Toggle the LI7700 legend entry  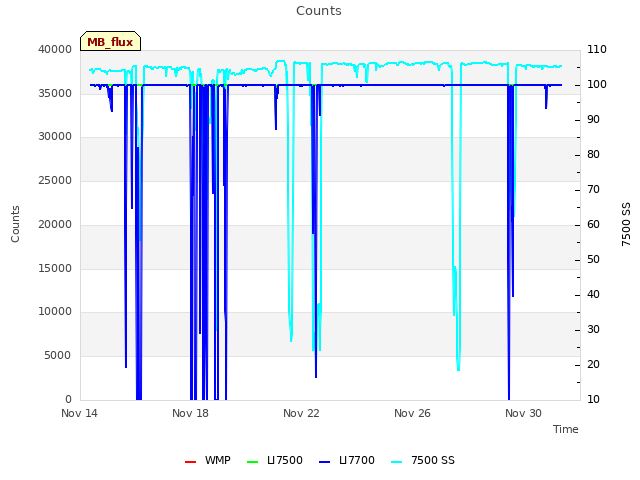347,460
